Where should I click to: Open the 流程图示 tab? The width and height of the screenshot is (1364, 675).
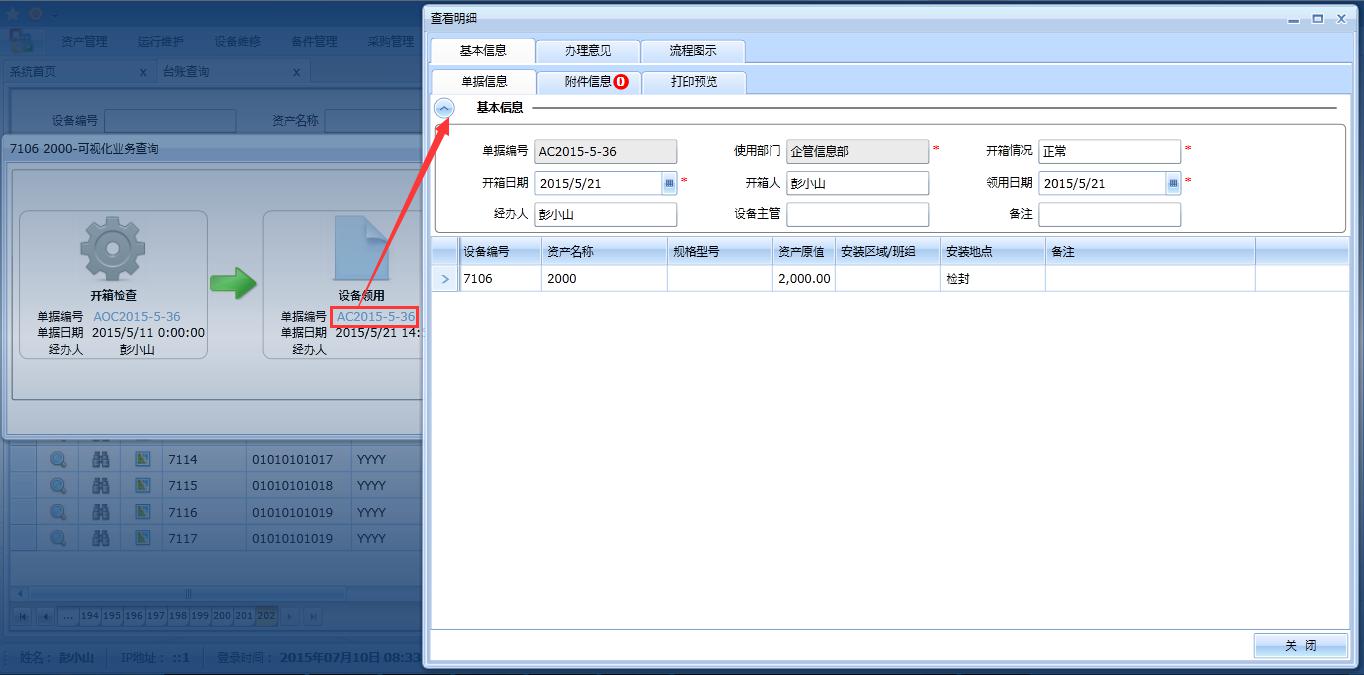[692, 51]
